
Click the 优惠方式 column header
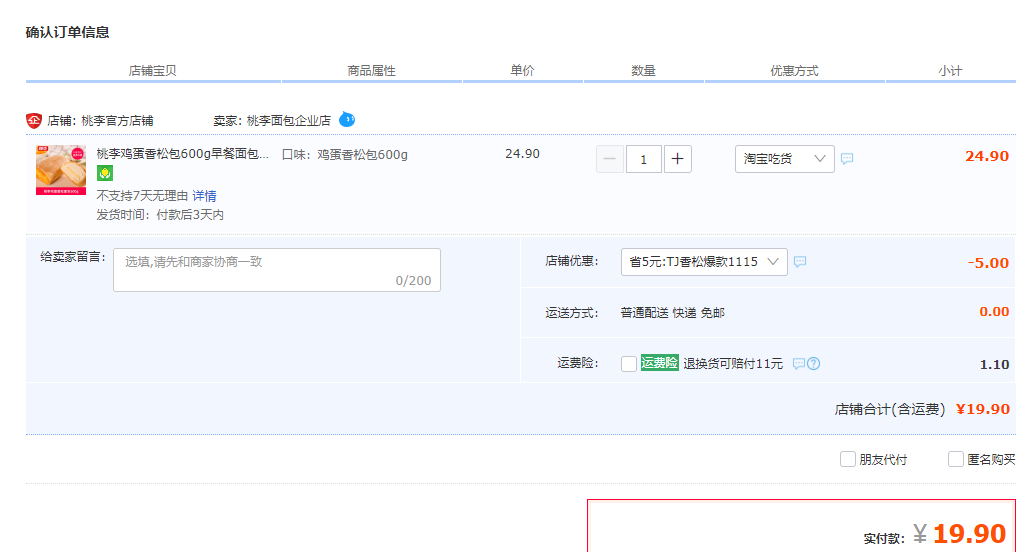click(795, 70)
